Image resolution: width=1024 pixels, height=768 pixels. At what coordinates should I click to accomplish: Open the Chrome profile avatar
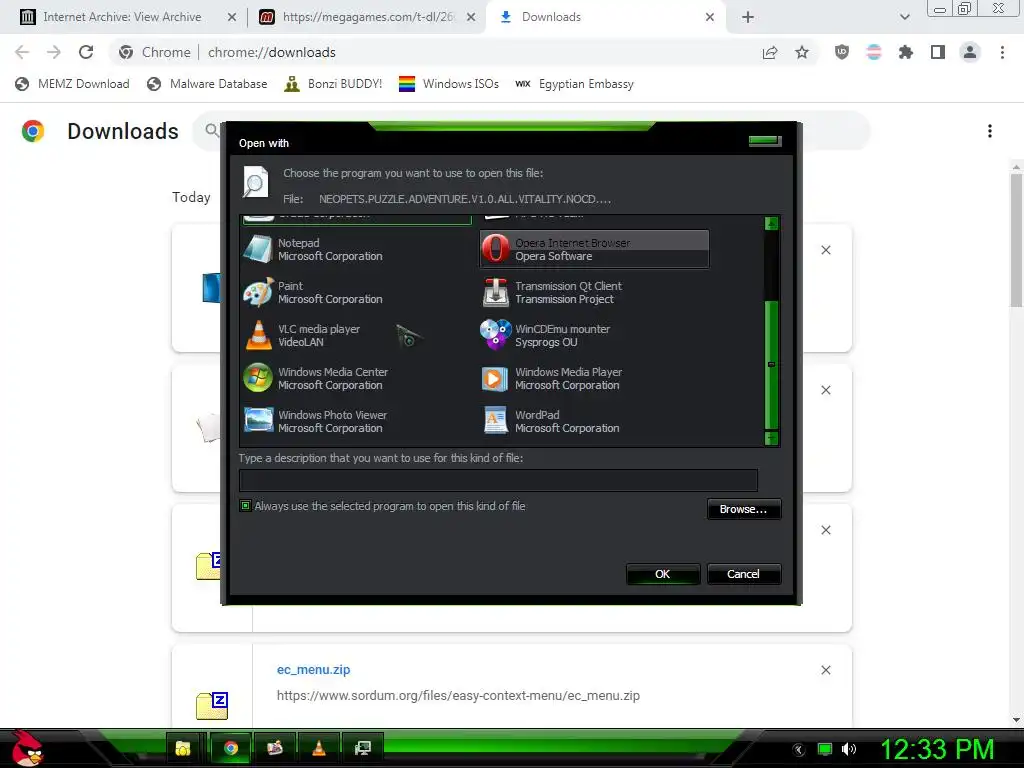tap(970, 52)
